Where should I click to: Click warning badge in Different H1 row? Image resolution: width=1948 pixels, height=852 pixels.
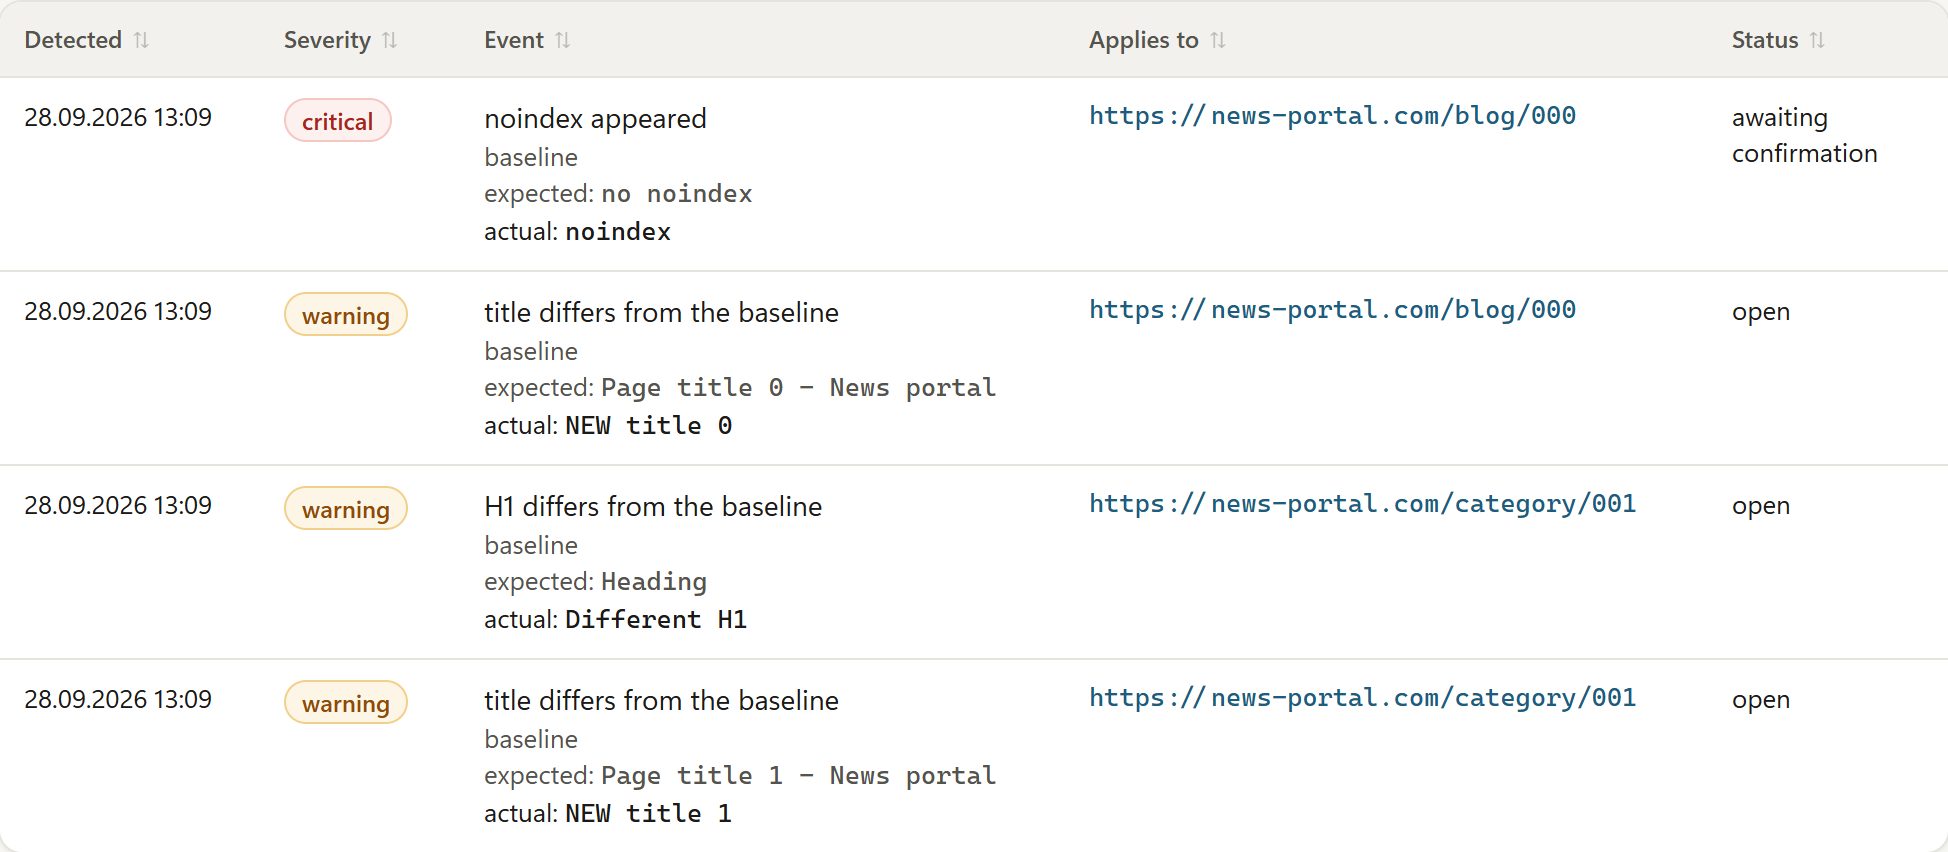[346, 509]
